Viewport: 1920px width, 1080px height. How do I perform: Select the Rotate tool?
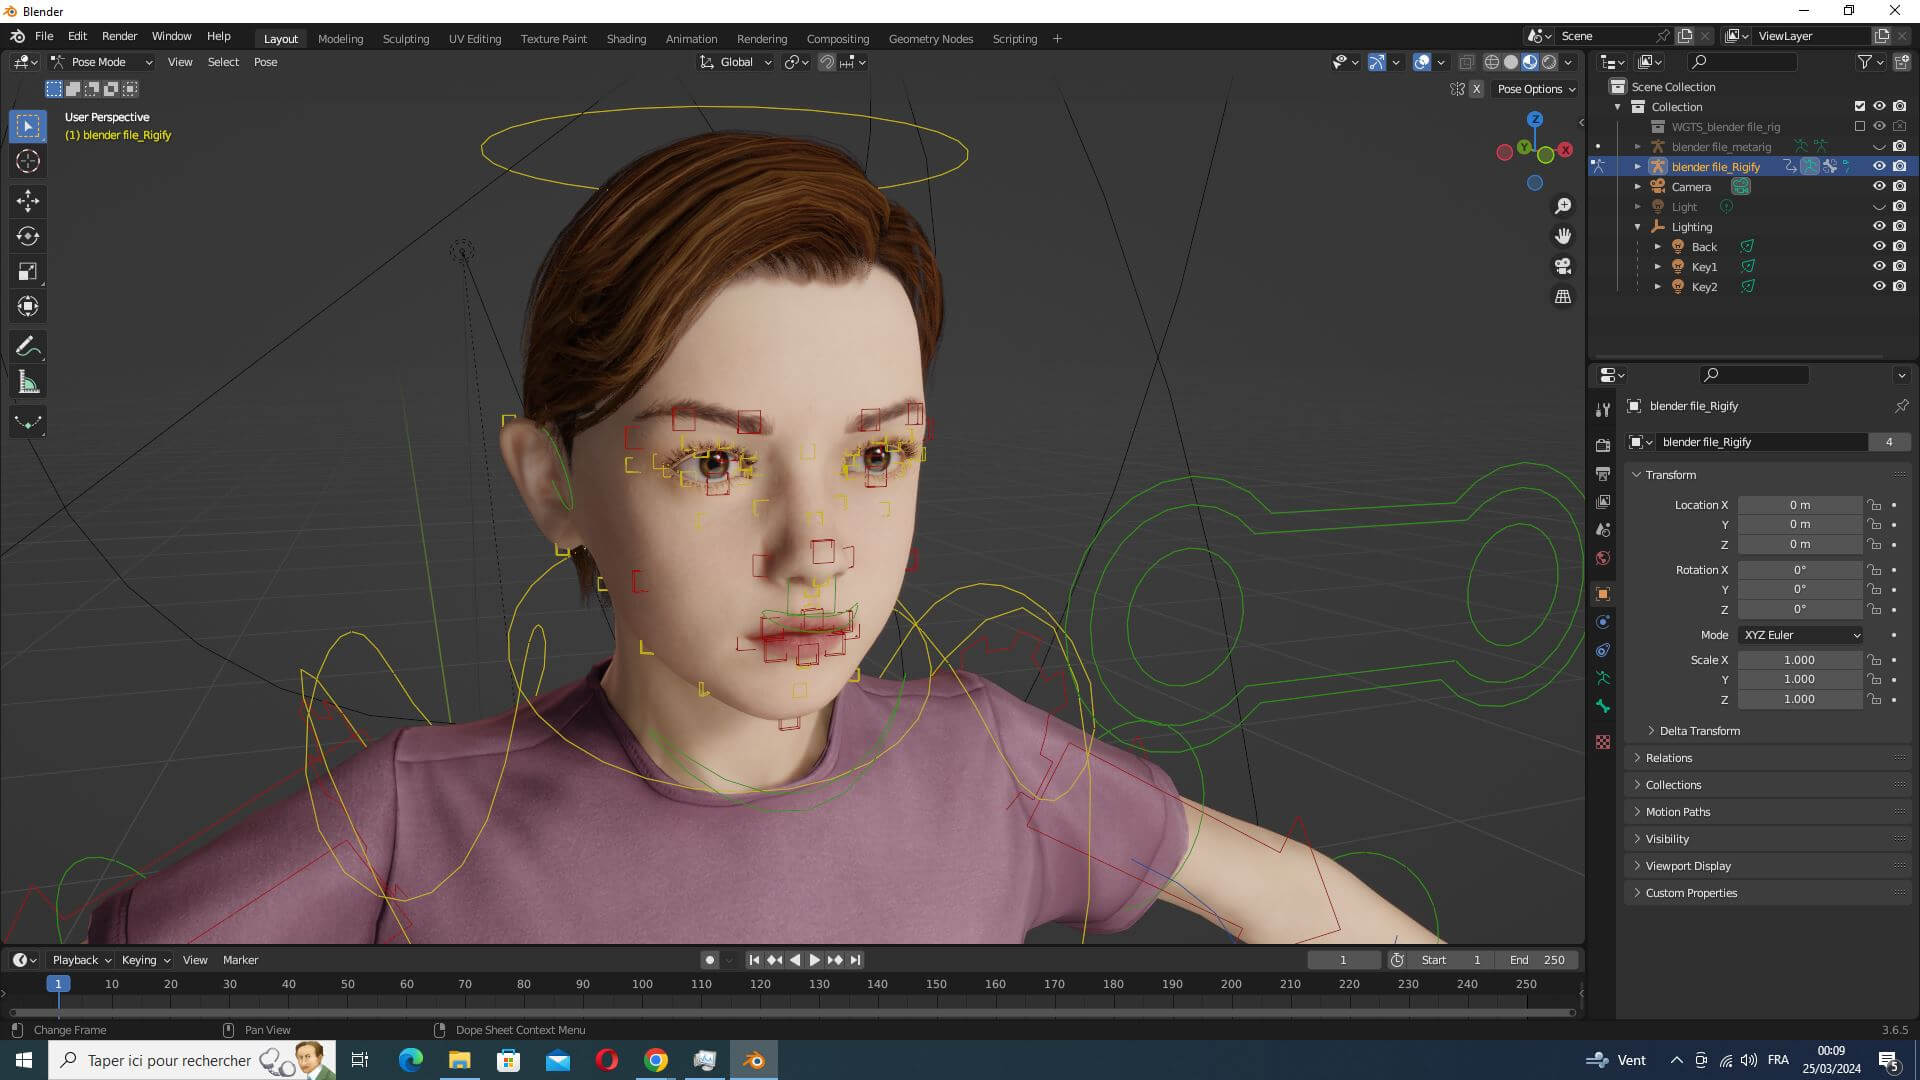pos(28,236)
